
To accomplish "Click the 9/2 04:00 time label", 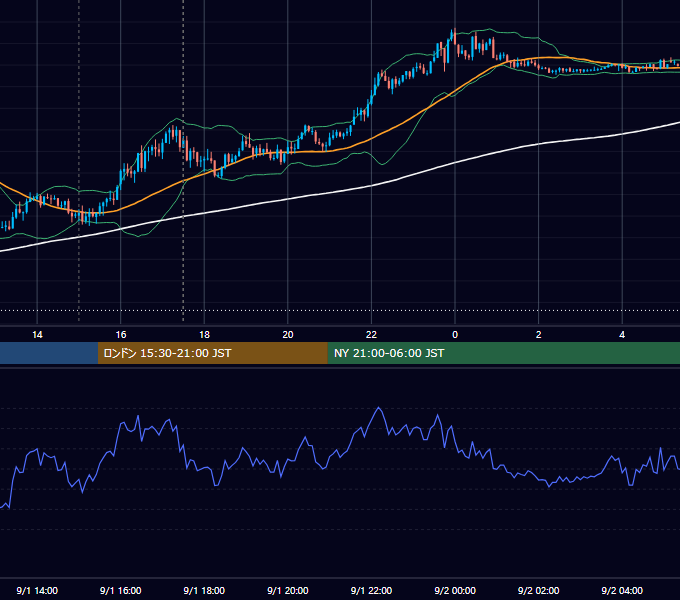I will pyautogui.click(x=622, y=590).
